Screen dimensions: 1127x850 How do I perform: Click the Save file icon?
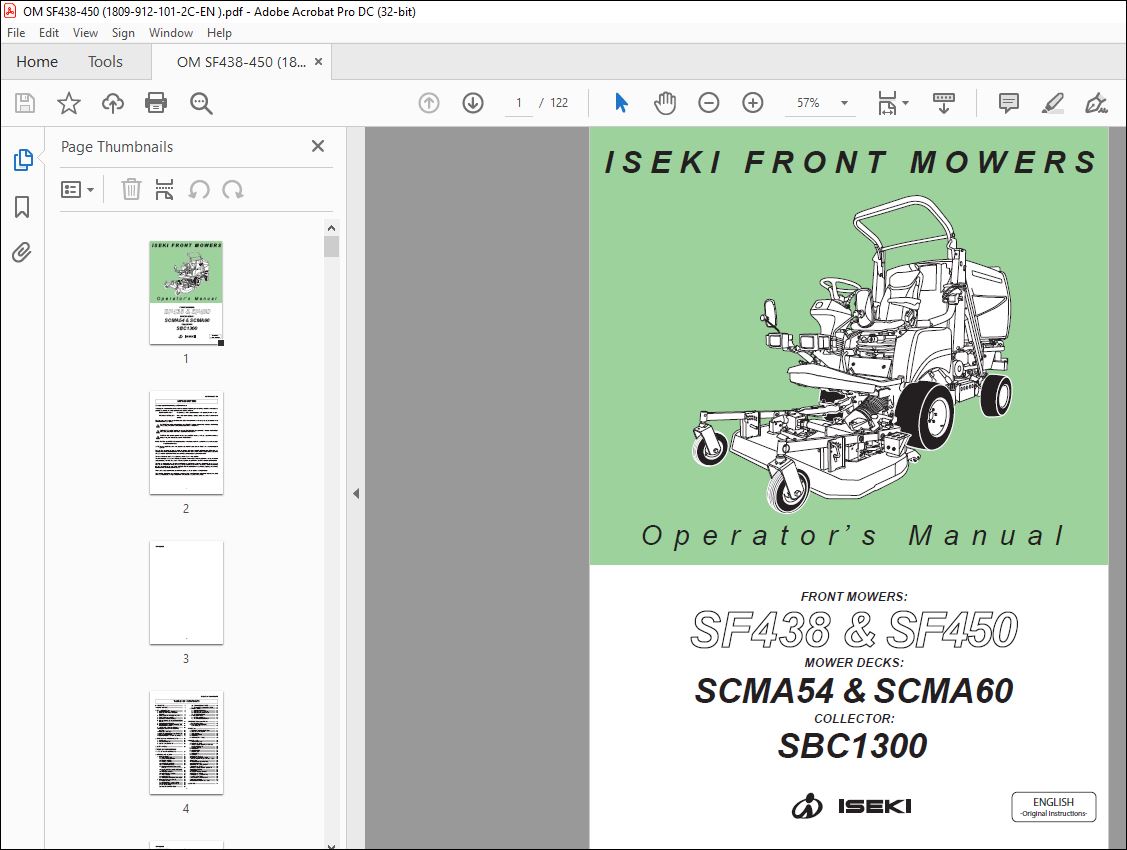point(25,103)
